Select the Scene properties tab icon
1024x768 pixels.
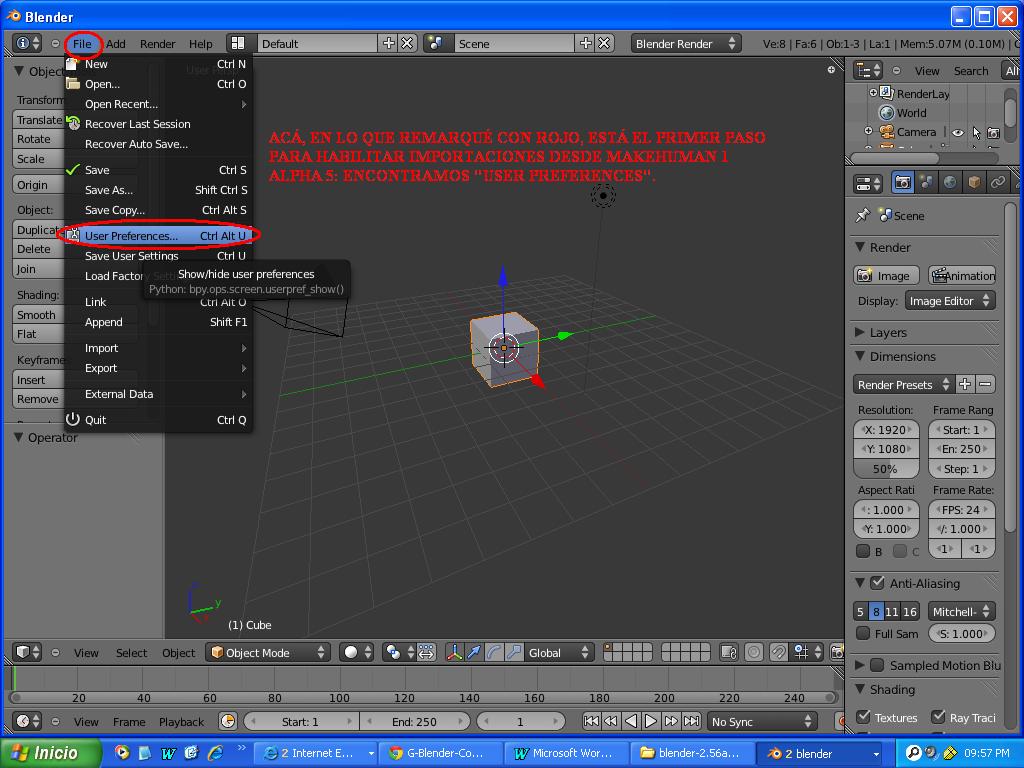(x=926, y=183)
